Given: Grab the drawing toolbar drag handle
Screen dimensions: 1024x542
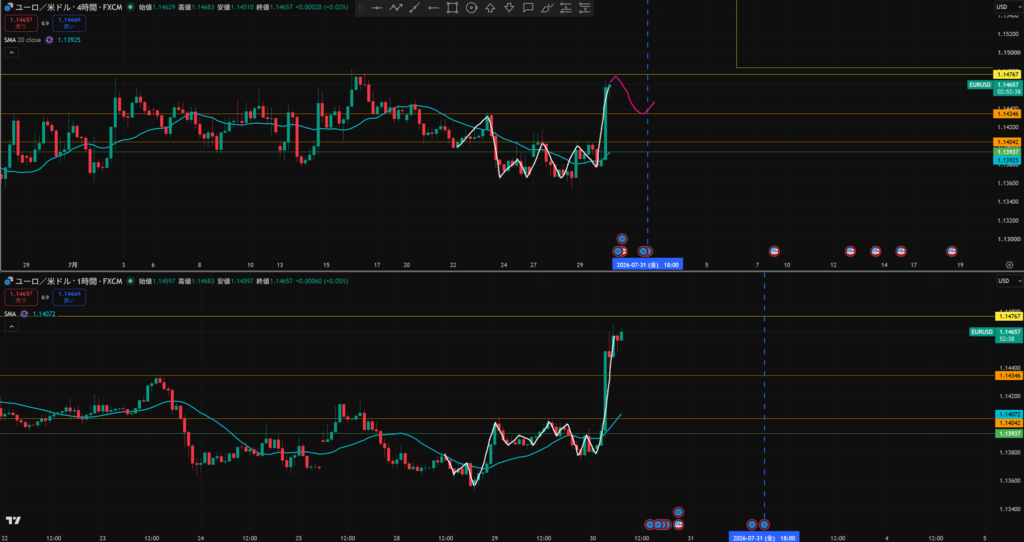Looking at the screenshot, I should coord(361,8).
